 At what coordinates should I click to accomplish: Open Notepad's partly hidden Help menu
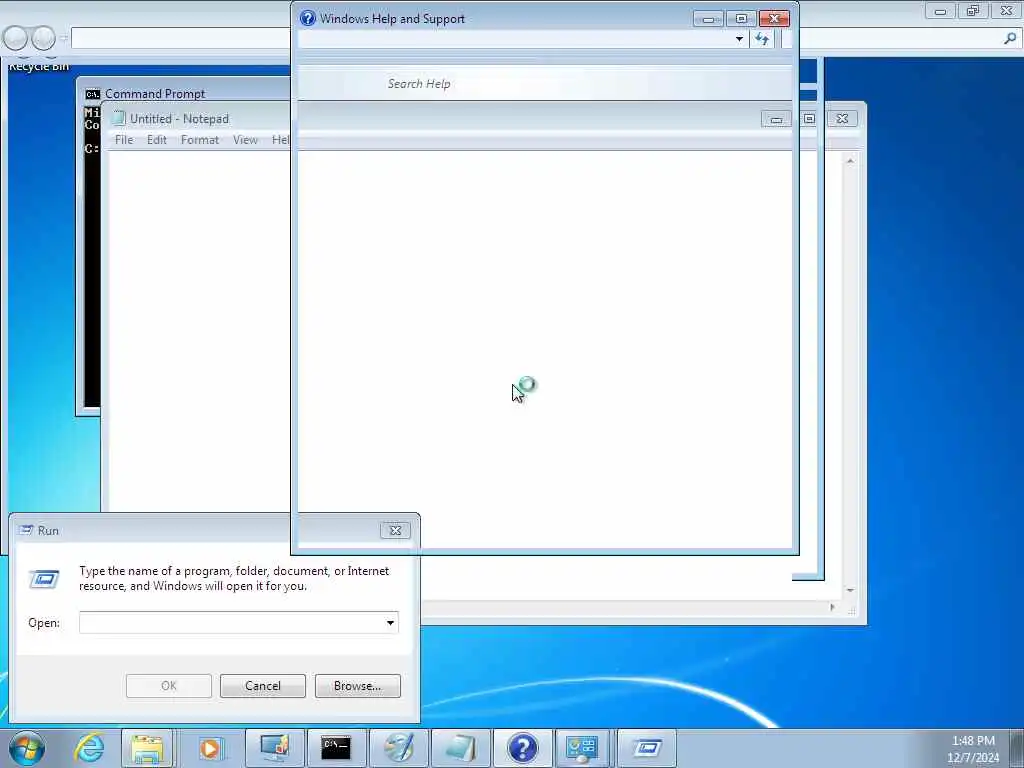(280, 140)
